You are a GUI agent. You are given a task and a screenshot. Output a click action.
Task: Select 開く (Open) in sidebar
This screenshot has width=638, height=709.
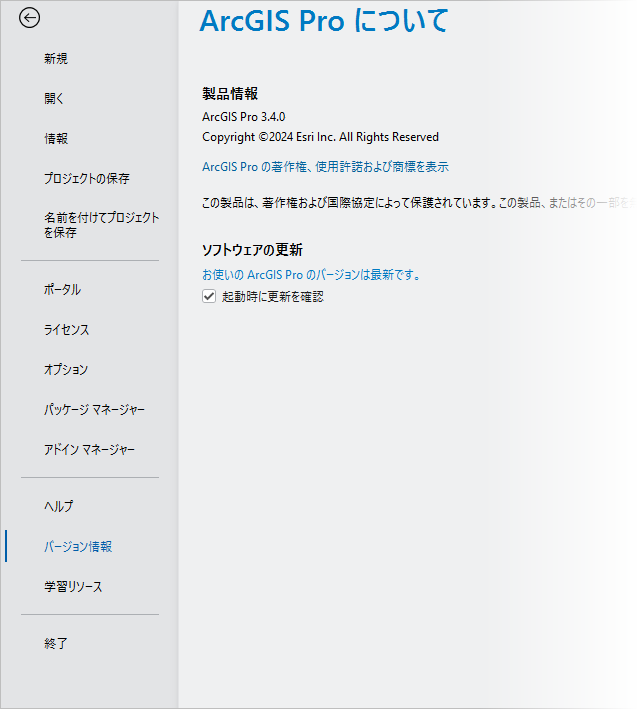[x=54, y=99]
